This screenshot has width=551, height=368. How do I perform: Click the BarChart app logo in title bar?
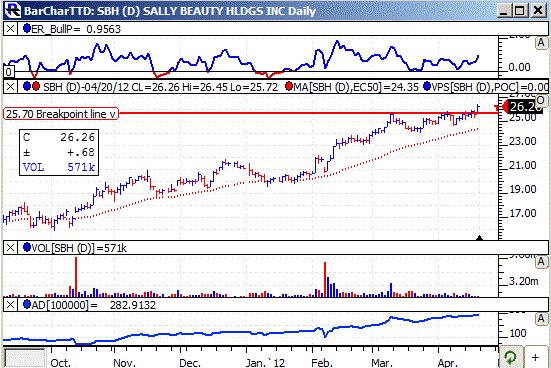coord(13,10)
